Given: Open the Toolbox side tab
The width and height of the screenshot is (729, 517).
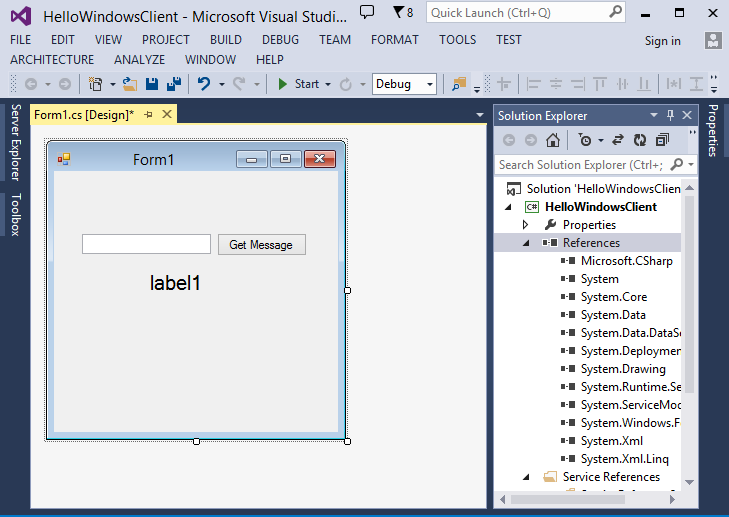Looking at the screenshot, I should pos(15,214).
